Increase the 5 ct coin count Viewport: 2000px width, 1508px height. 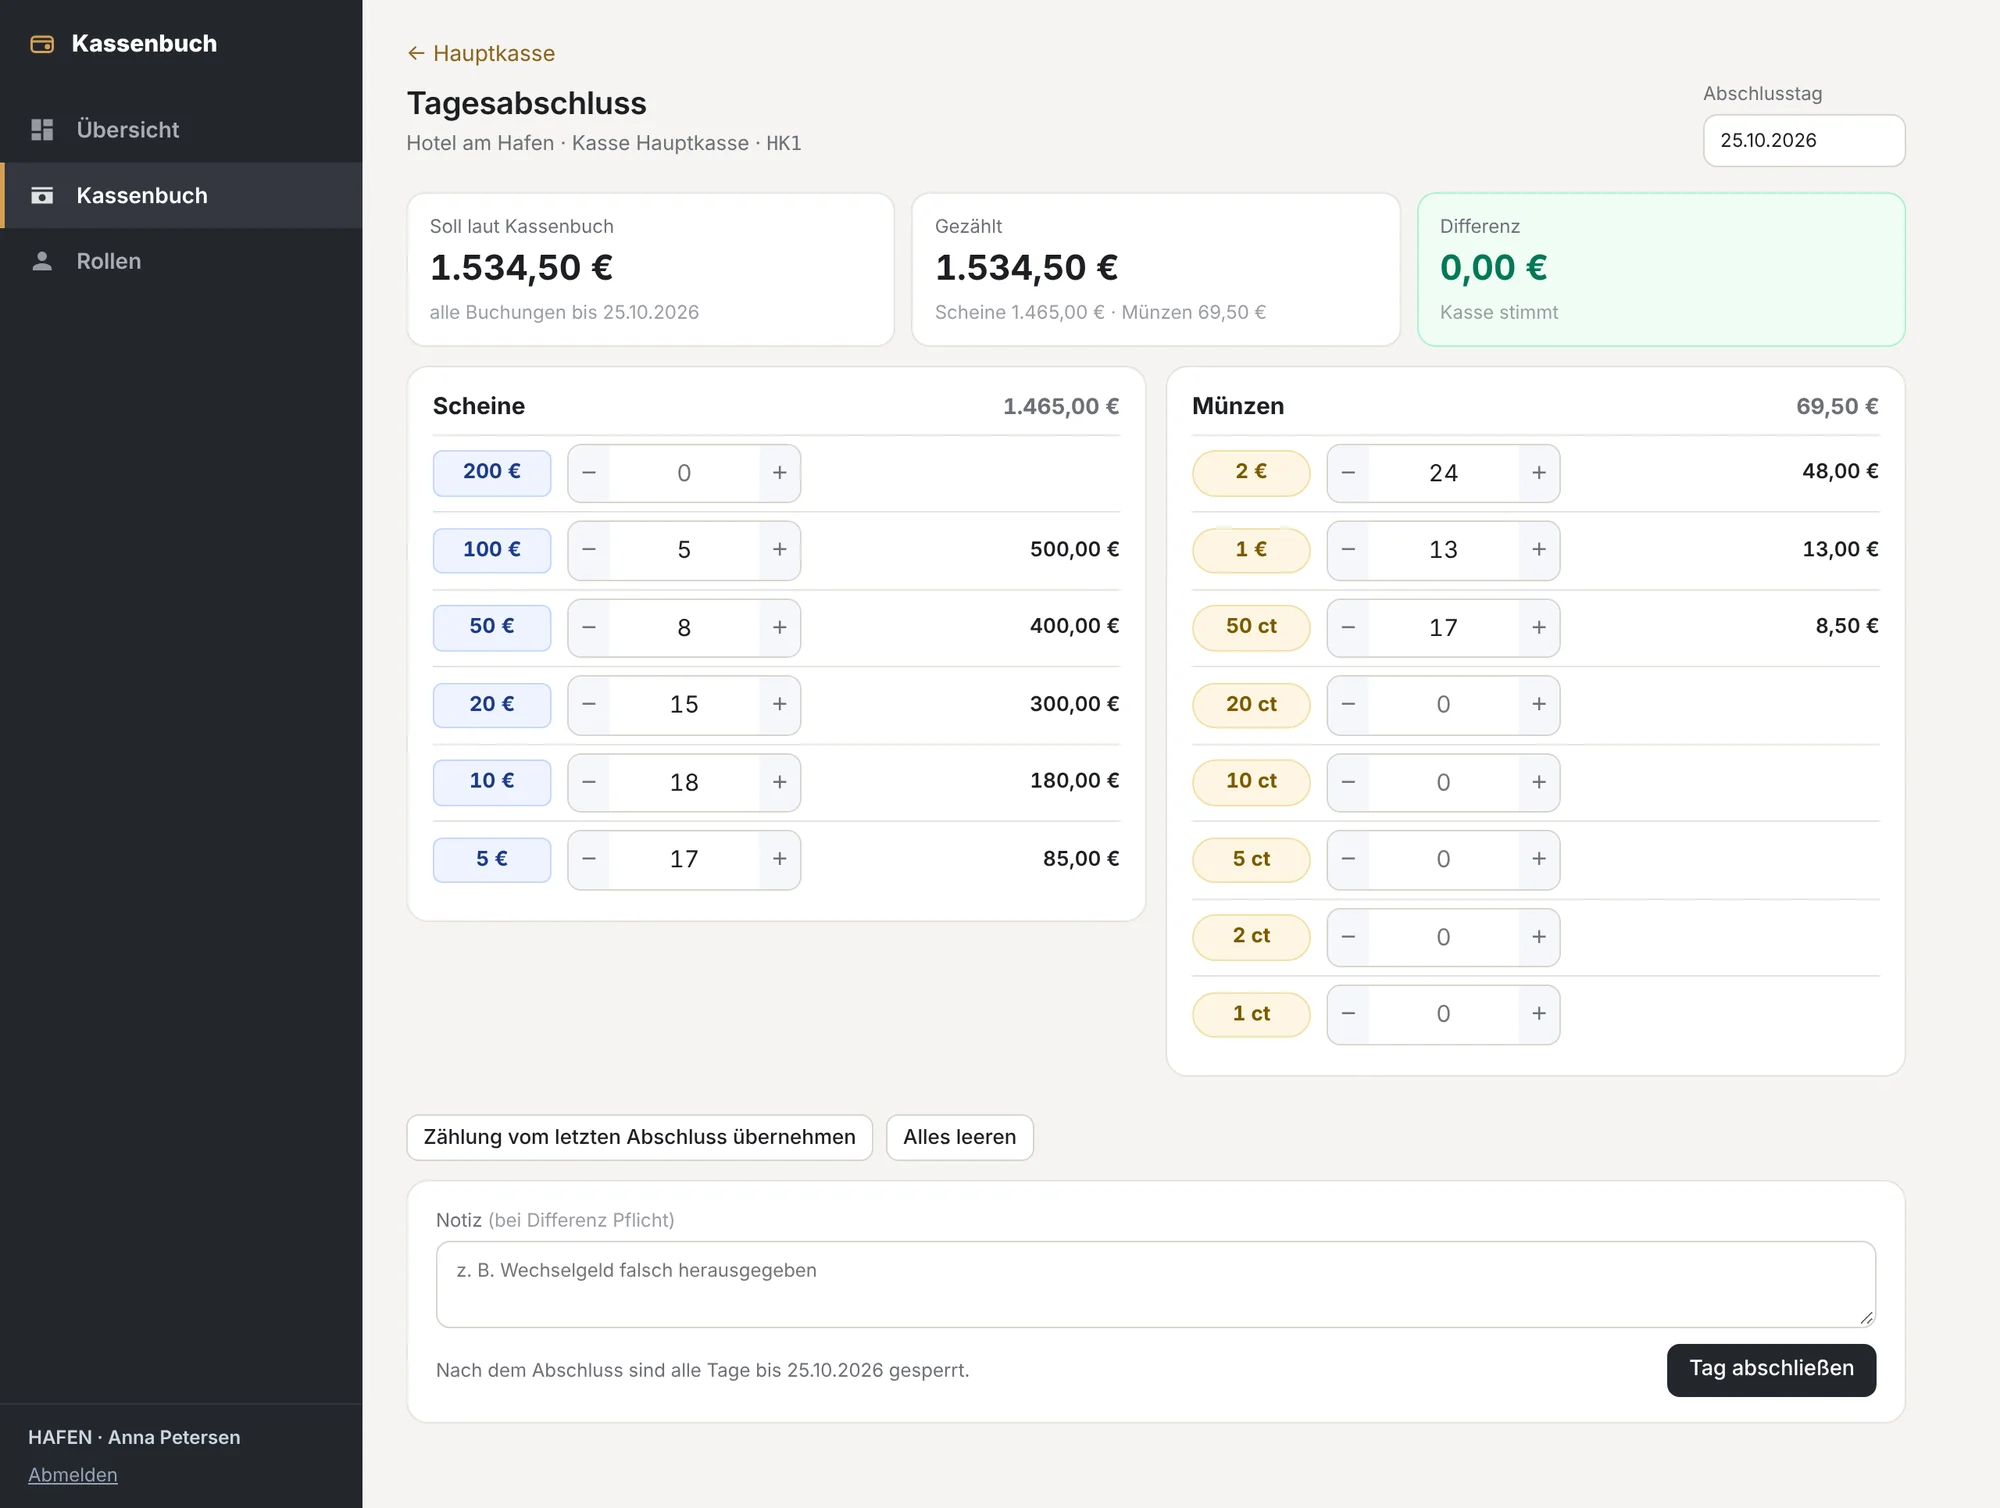click(x=1539, y=859)
